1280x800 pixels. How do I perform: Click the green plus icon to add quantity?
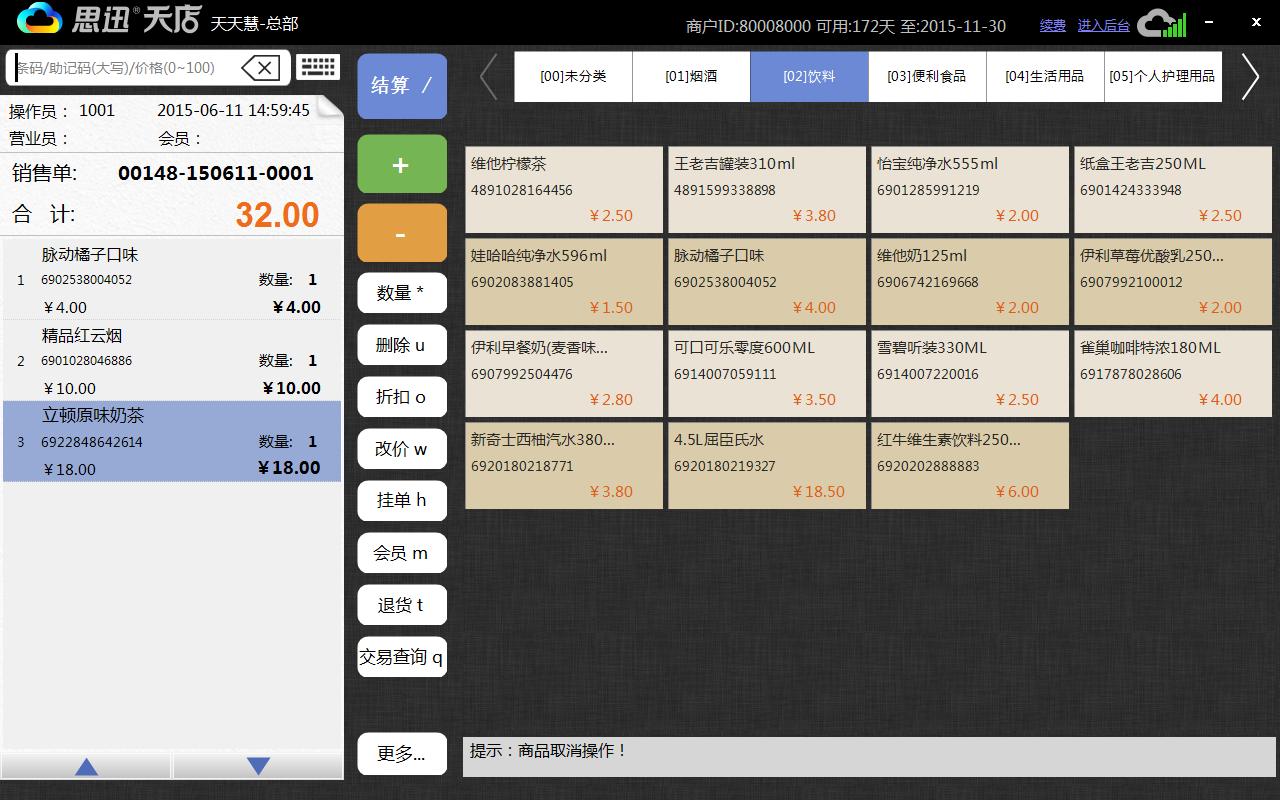[x=401, y=164]
